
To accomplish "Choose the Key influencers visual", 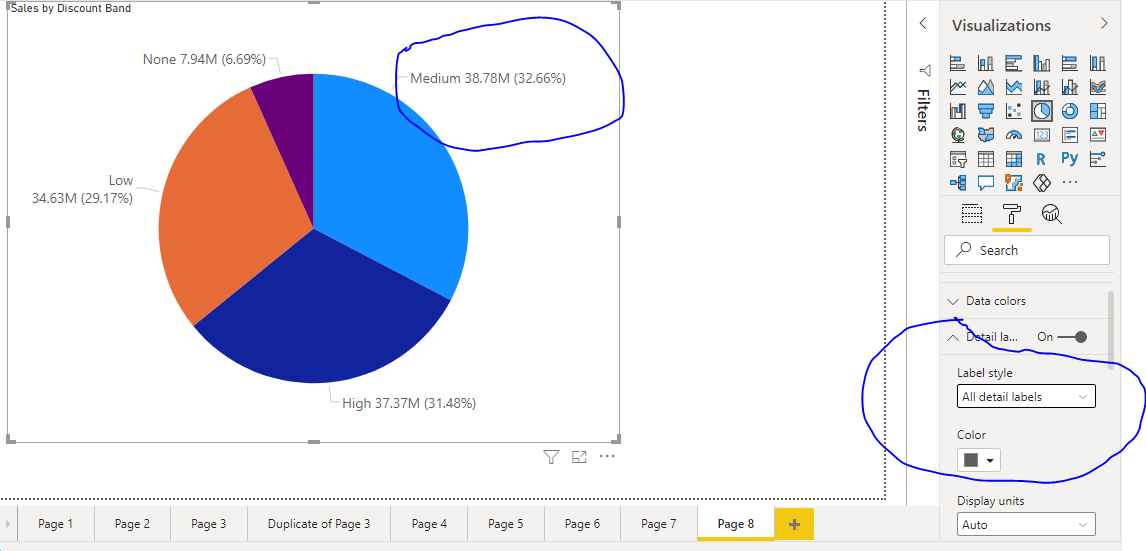I will (x=1097, y=159).
